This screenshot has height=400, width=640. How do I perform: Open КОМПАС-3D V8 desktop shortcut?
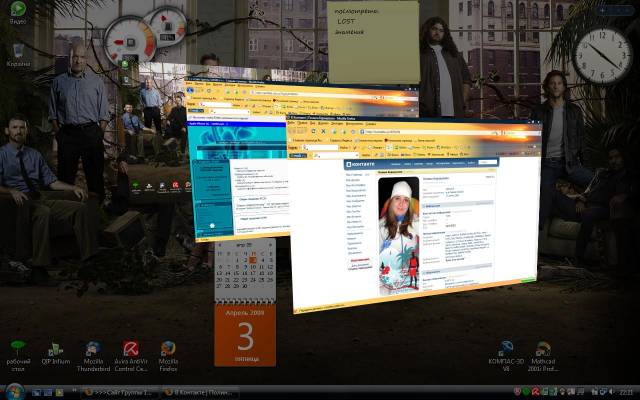pos(506,356)
